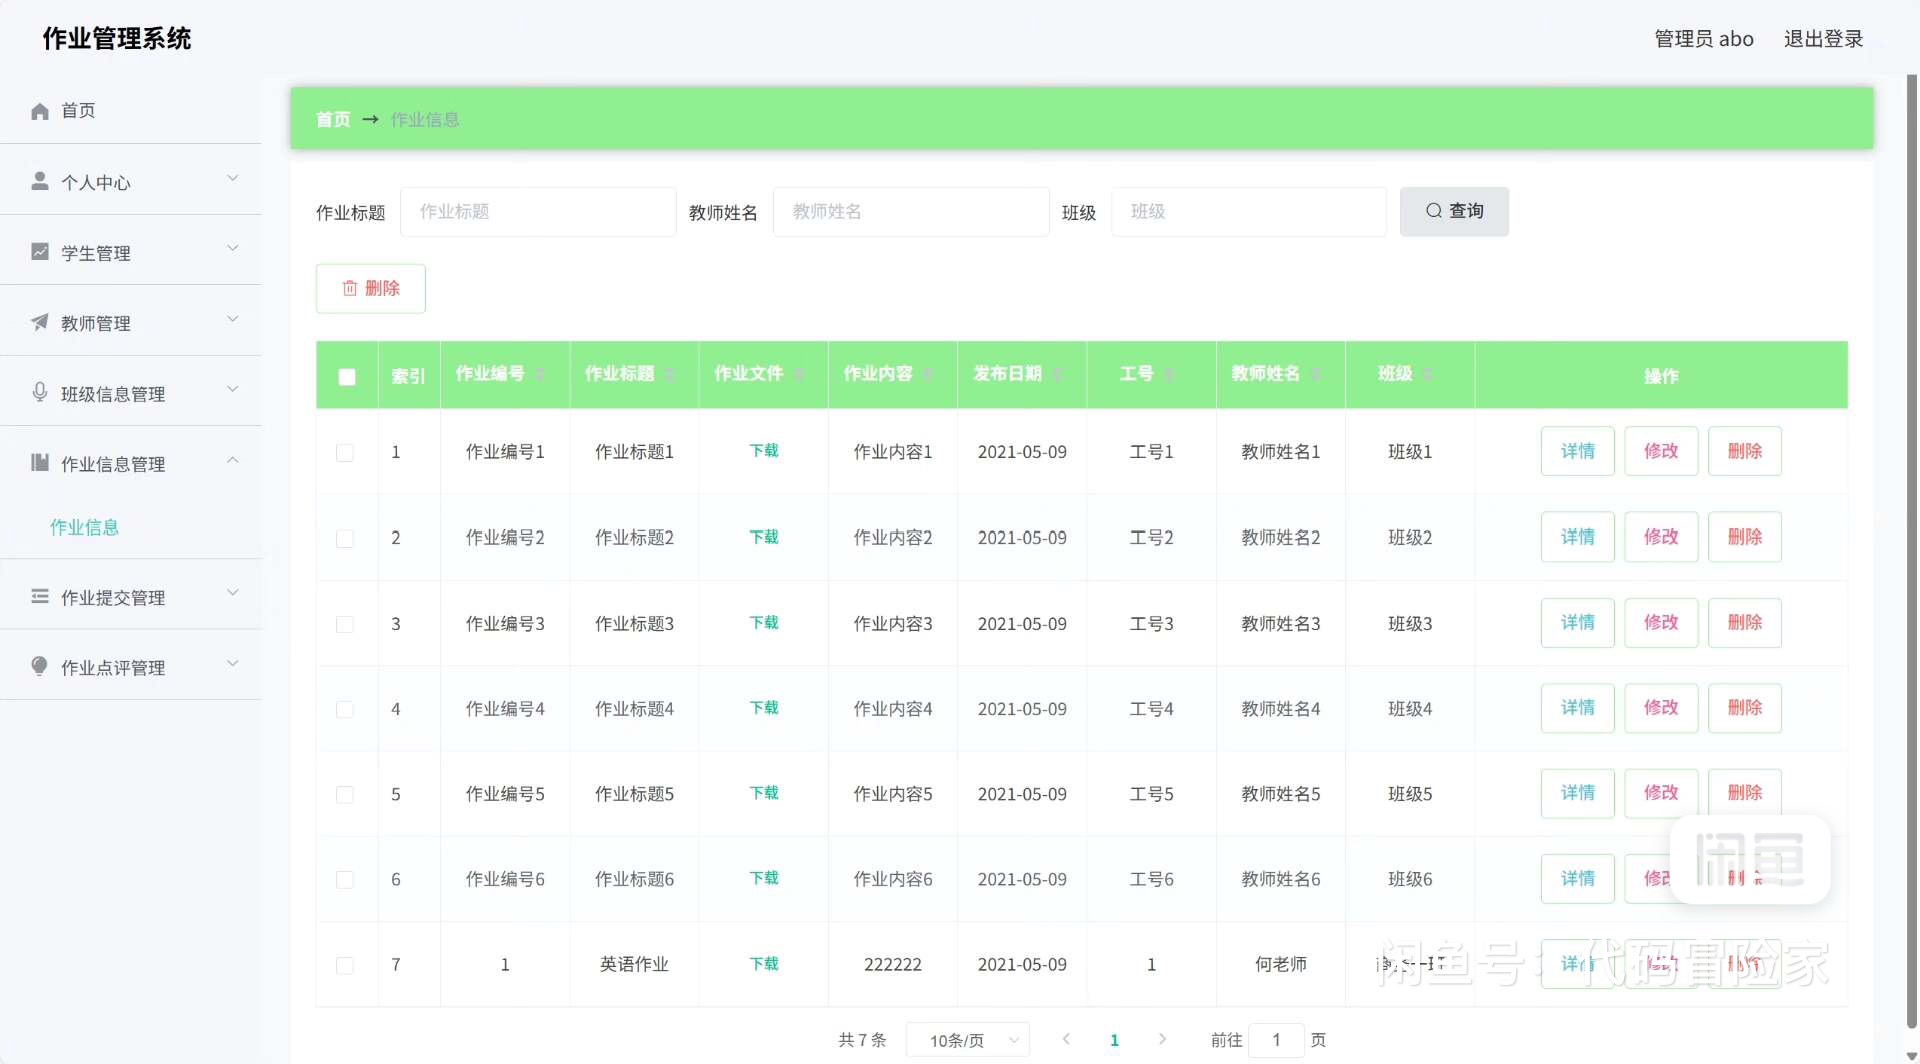Click the microphone icon beside 班级信息管理
1920x1064 pixels.
tap(40, 392)
